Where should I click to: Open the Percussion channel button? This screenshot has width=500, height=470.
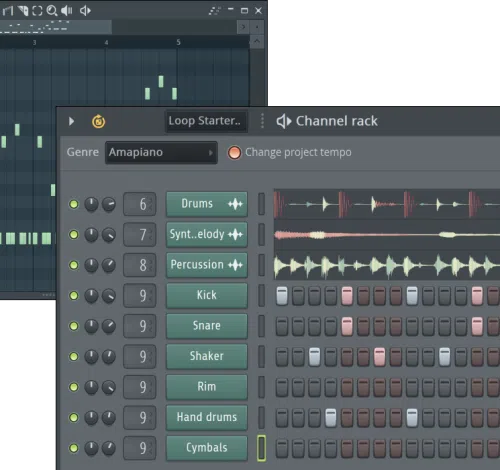[207, 265]
